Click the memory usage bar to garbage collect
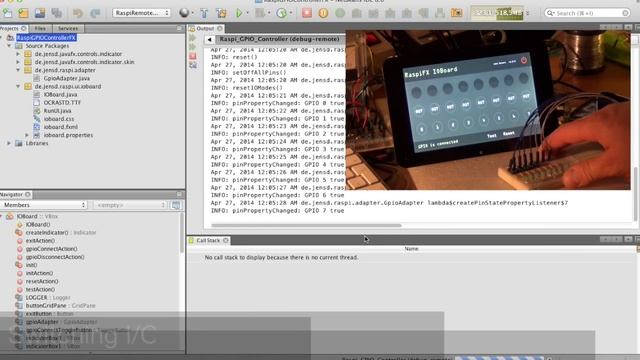This screenshot has height=360, width=640. [497, 13]
